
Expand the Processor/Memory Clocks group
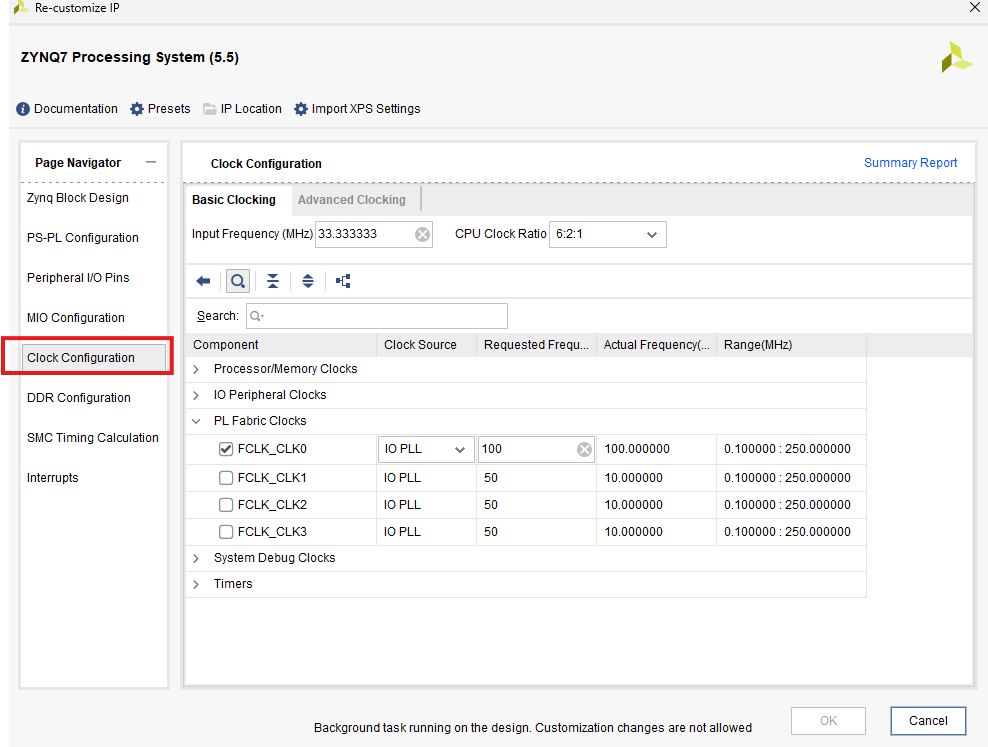pos(196,369)
